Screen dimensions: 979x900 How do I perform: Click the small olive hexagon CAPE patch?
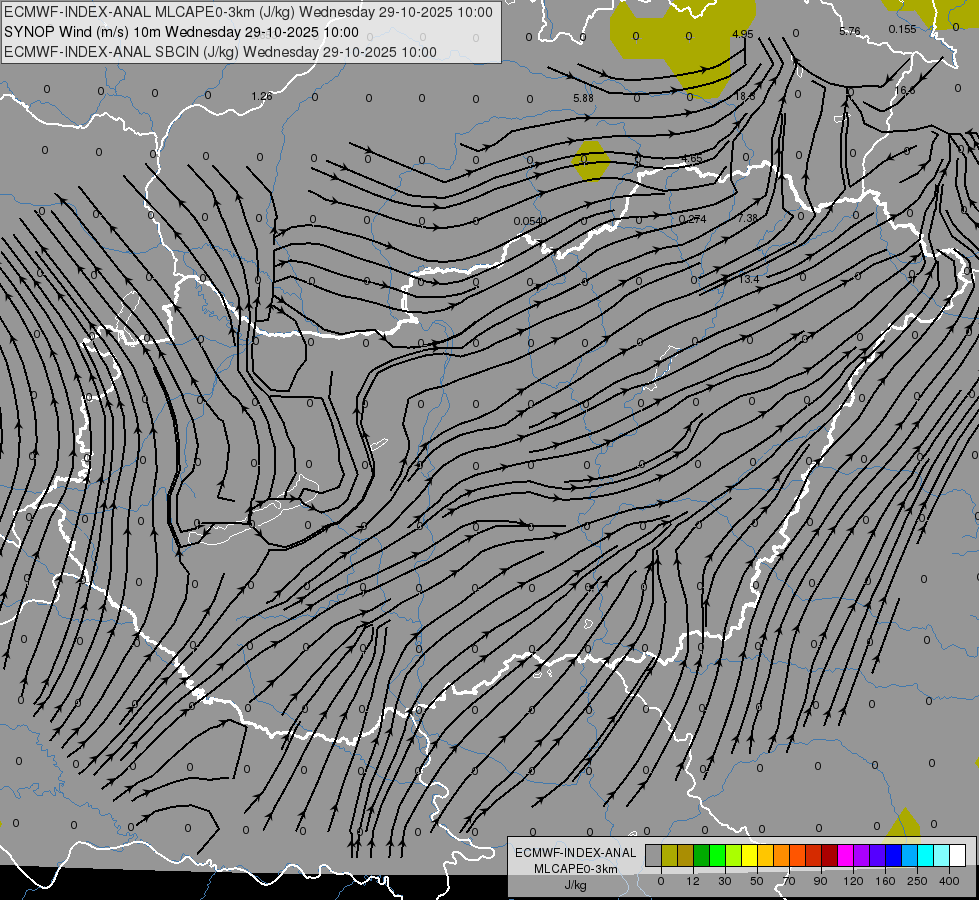[591, 160]
